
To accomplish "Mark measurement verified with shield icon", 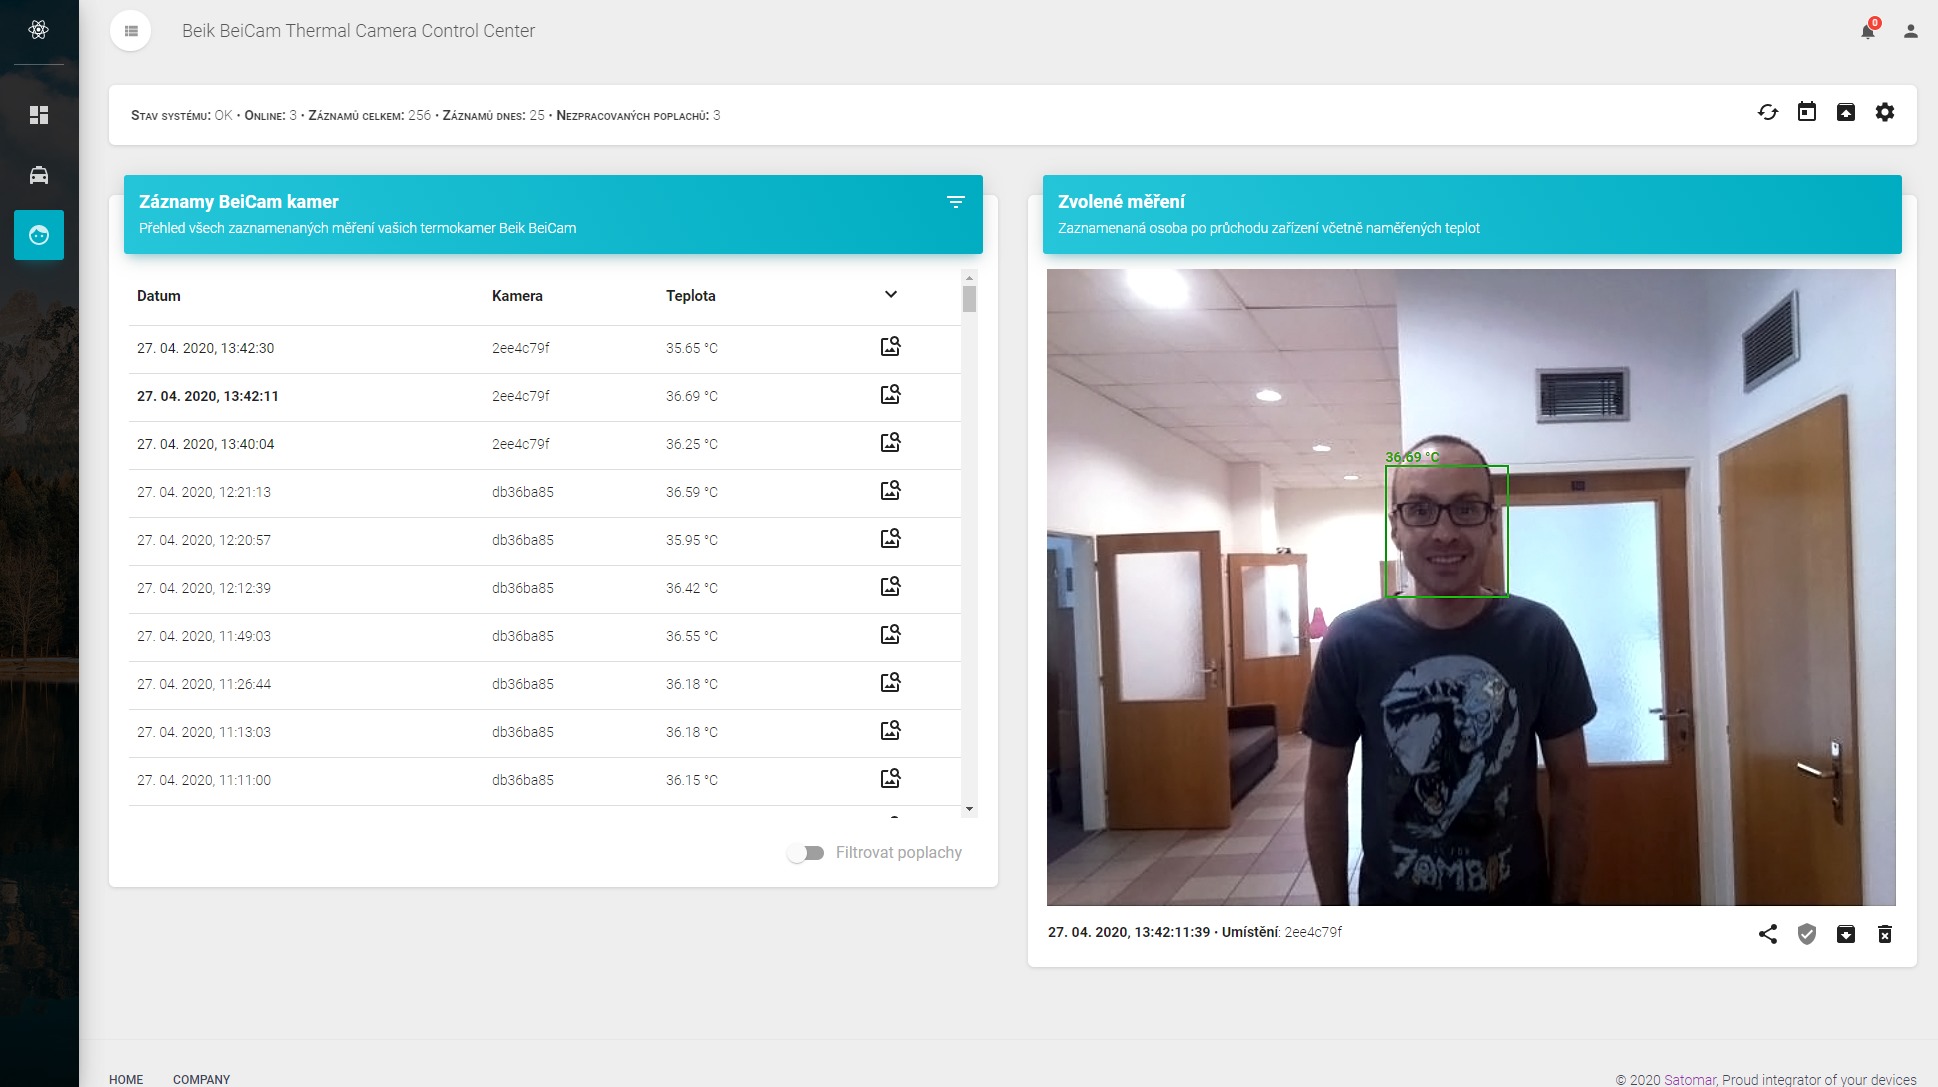I will tap(1806, 934).
